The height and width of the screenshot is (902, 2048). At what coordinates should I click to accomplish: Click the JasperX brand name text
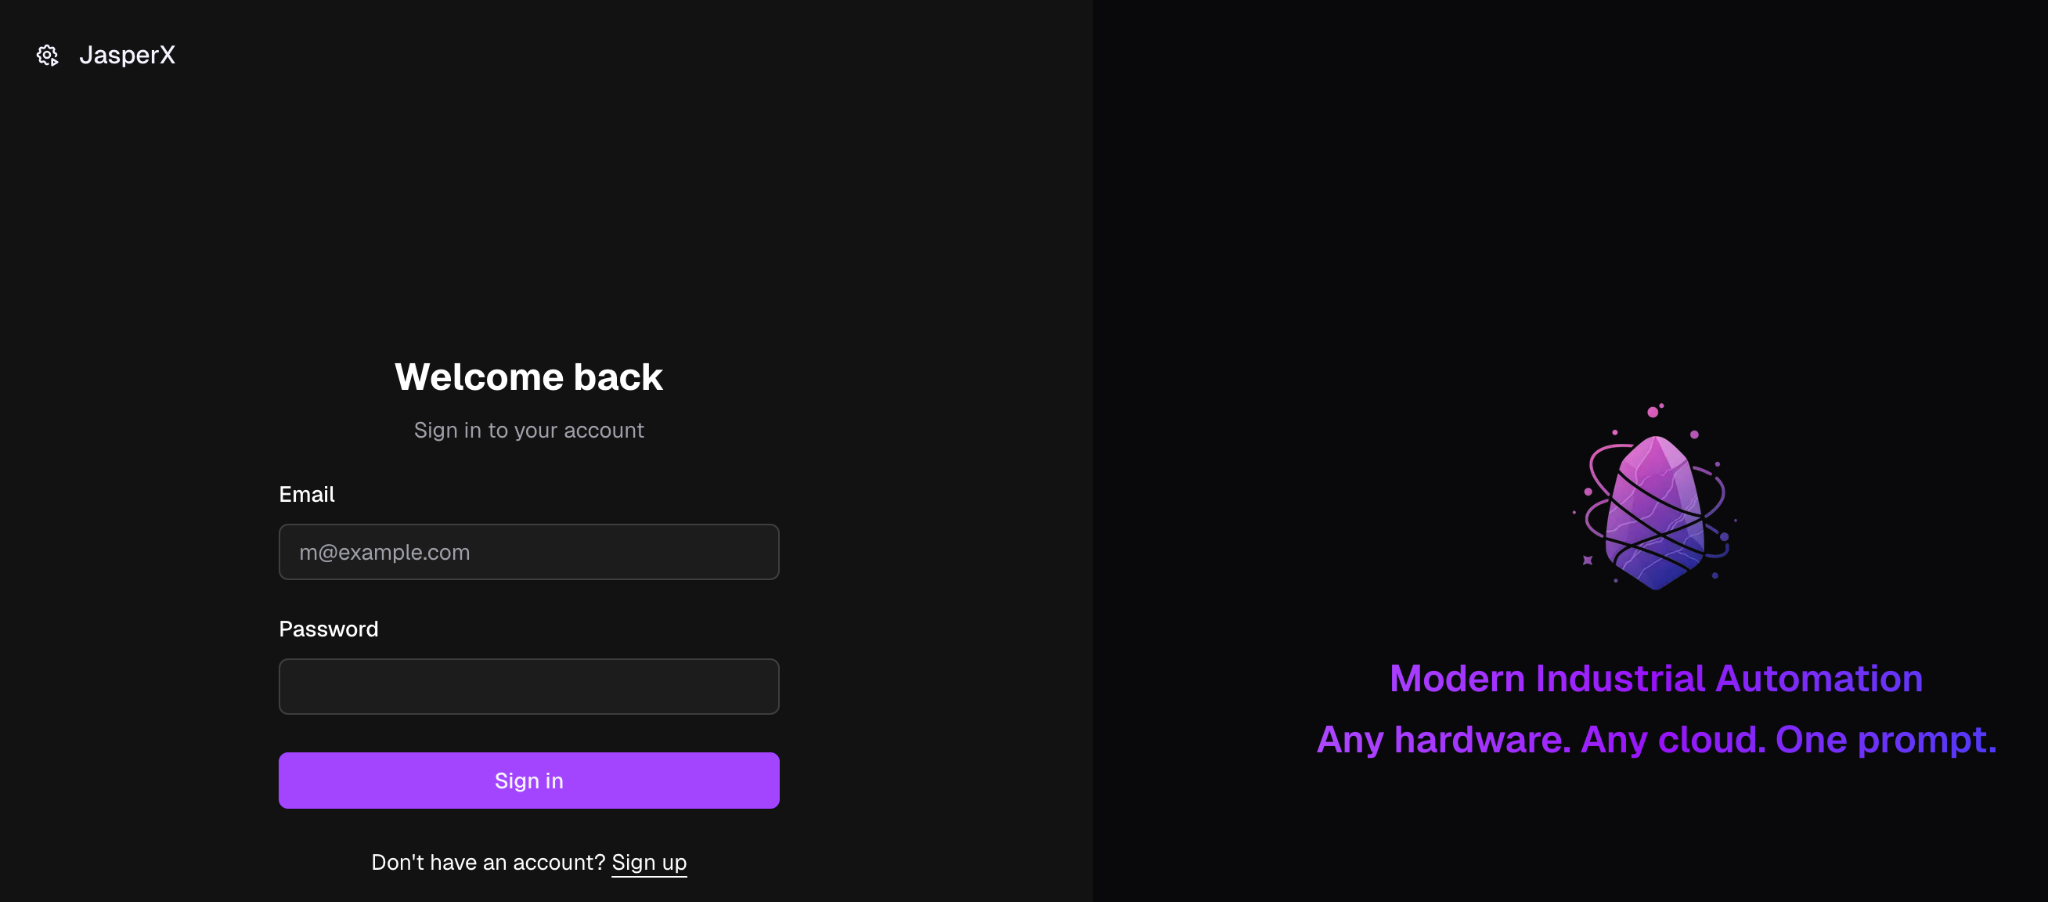tap(127, 55)
